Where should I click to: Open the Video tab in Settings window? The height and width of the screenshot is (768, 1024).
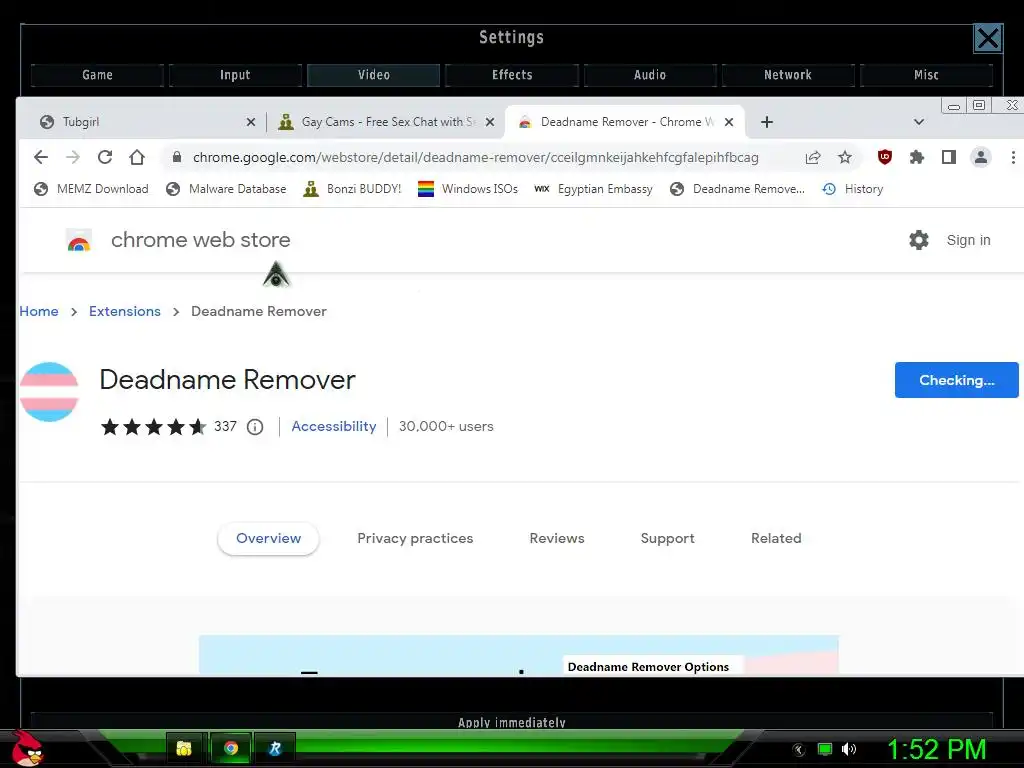point(374,75)
